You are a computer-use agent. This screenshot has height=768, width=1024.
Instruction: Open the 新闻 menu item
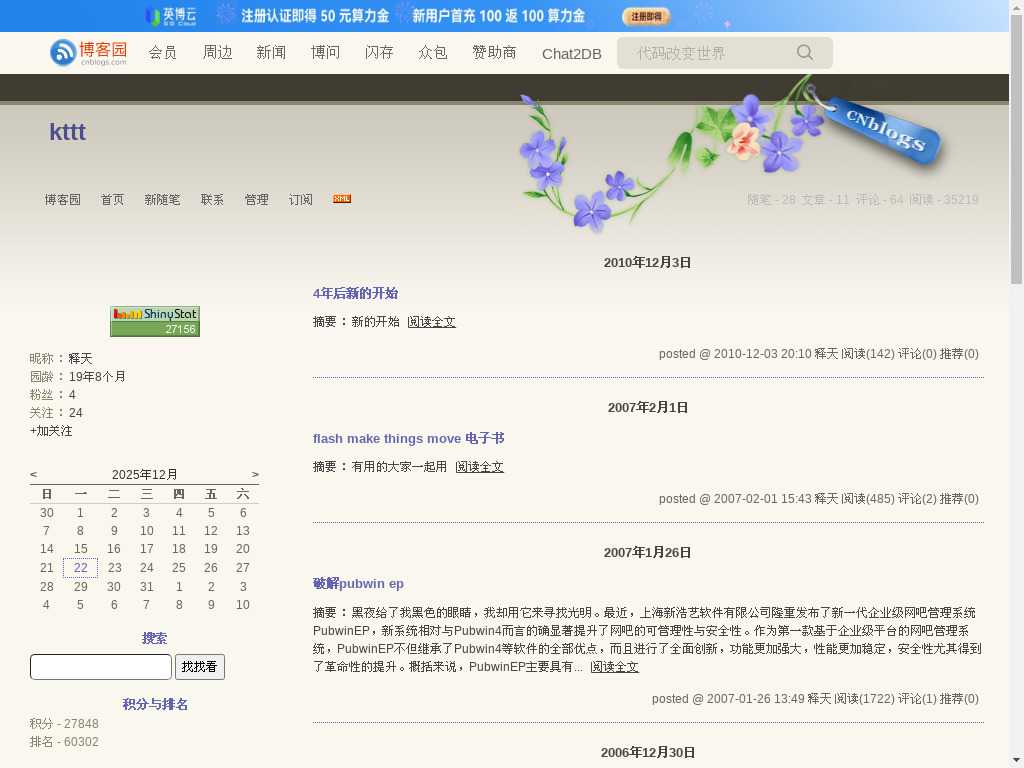[270, 53]
